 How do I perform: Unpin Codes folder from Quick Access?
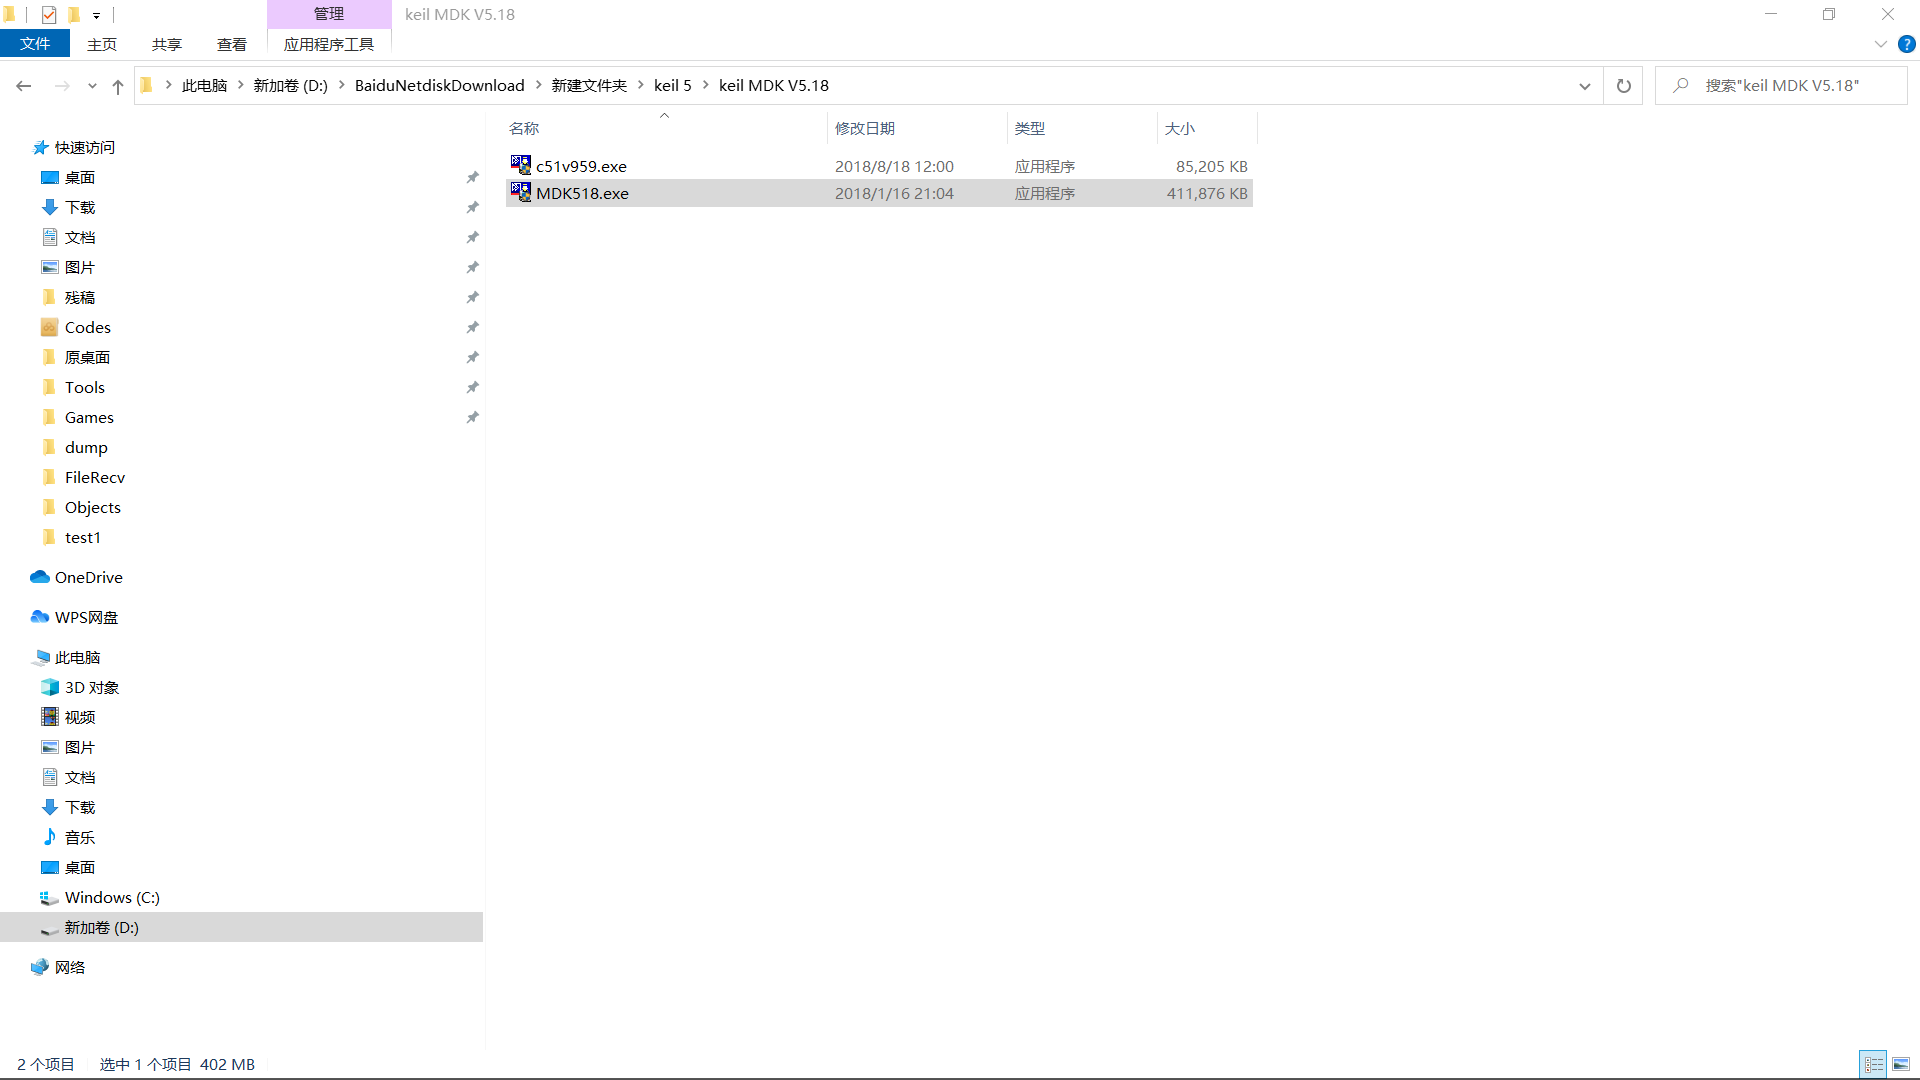[x=472, y=327]
